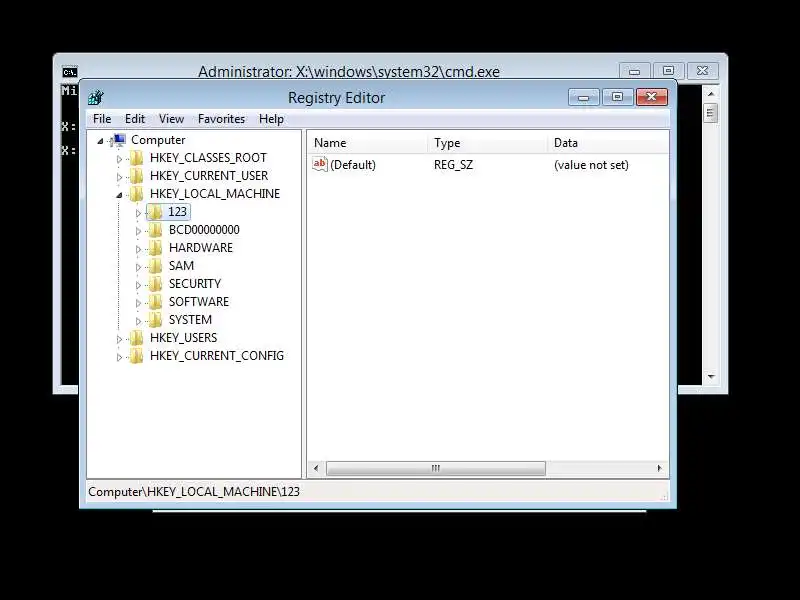Click the values pane left scroll arrow
The image size is (800, 600).
tap(316, 468)
